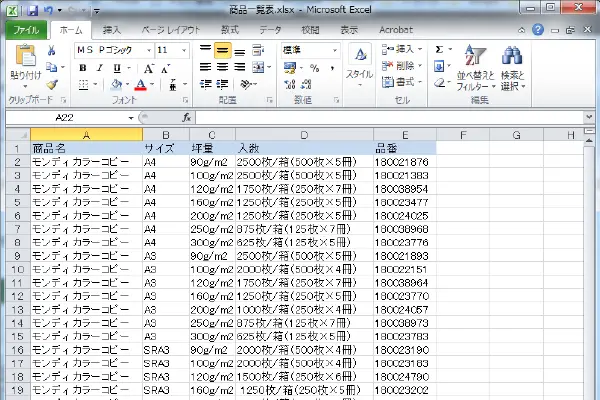The width and height of the screenshot is (600, 400).
Task: Apply percent style
Action: 315,68
